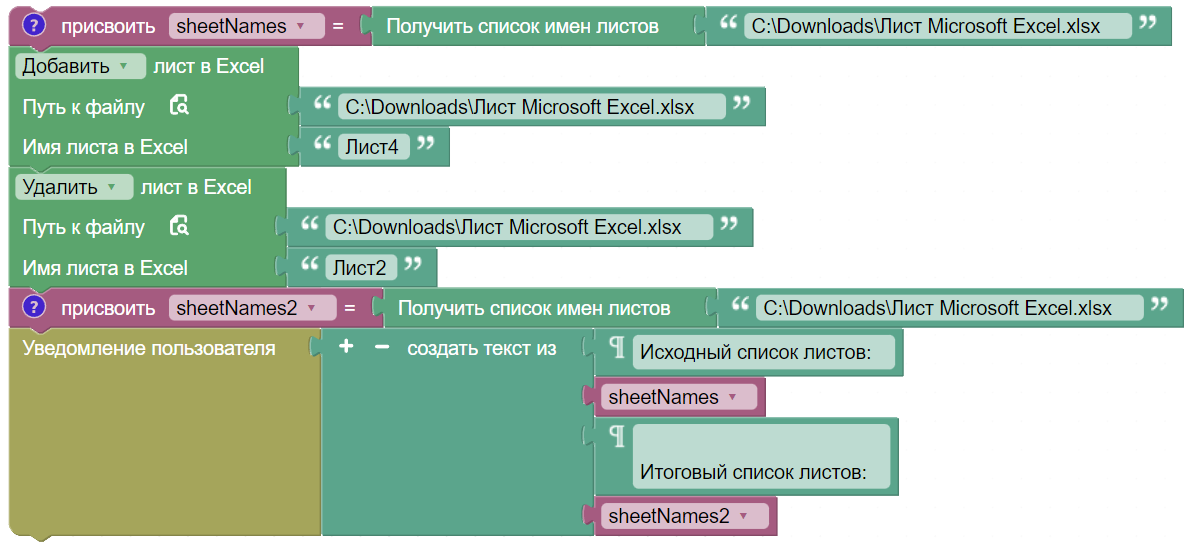Edit the file path in first Получить список block
The image size is (1192, 548).
pyautogui.click(x=937, y=26)
